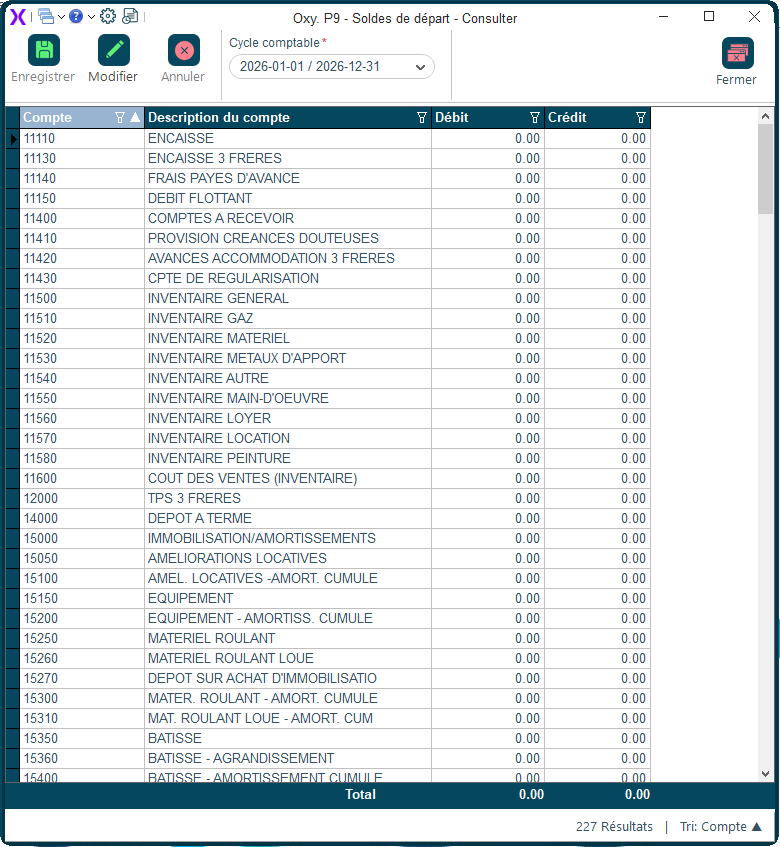Screen dimensions: 780x847
Task: Open the settings gear icon
Action: (108, 17)
